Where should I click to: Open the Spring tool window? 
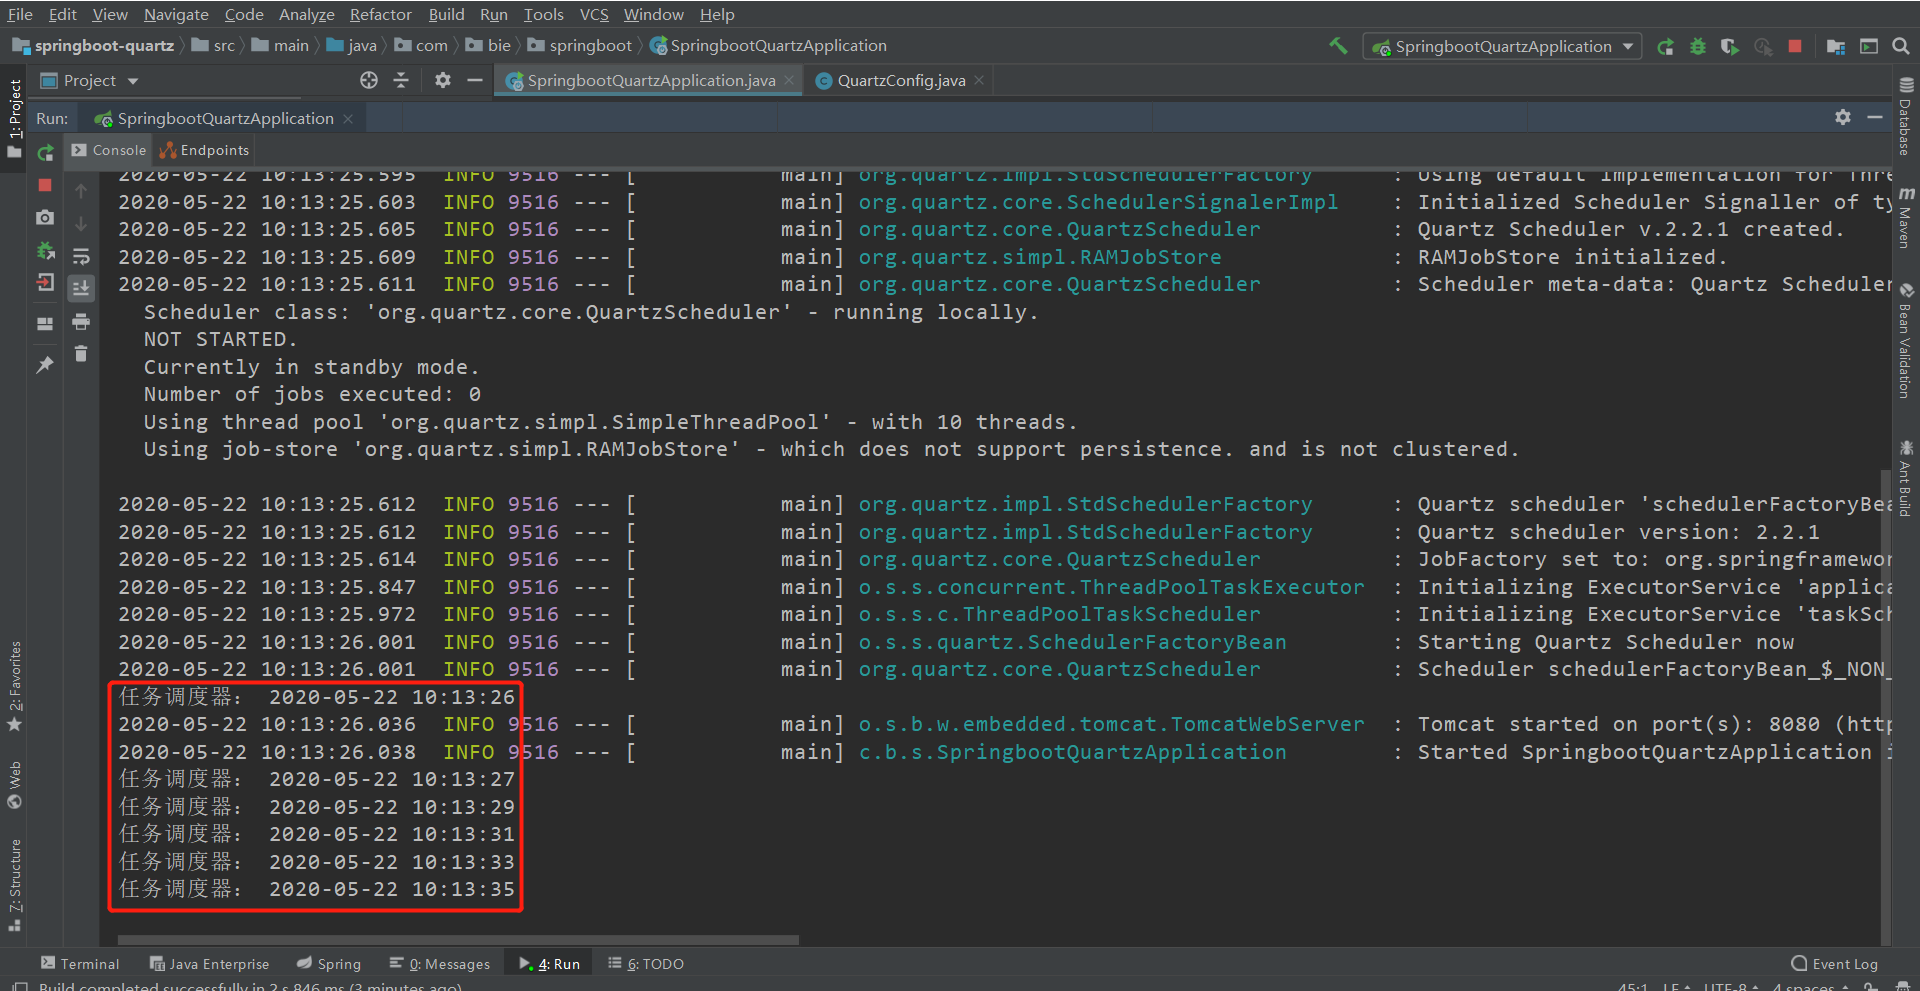pyautogui.click(x=329, y=964)
